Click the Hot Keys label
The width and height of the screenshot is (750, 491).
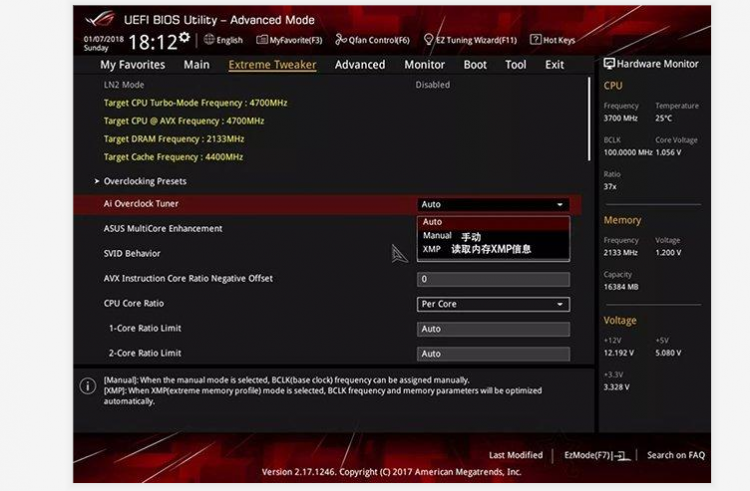pyautogui.click(x=559, y=40)
